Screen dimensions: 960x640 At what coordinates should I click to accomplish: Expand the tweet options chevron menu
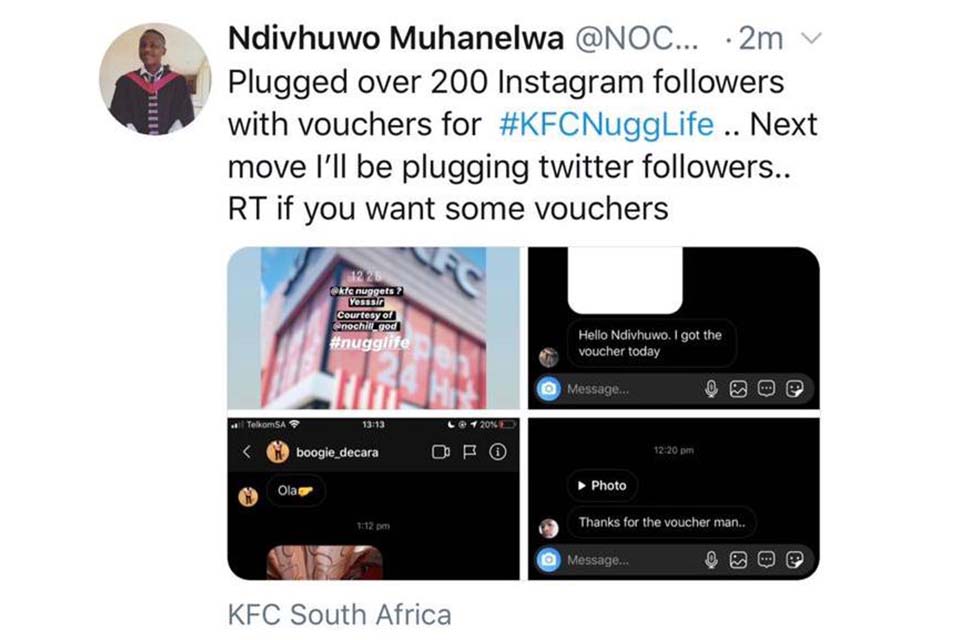812,39
